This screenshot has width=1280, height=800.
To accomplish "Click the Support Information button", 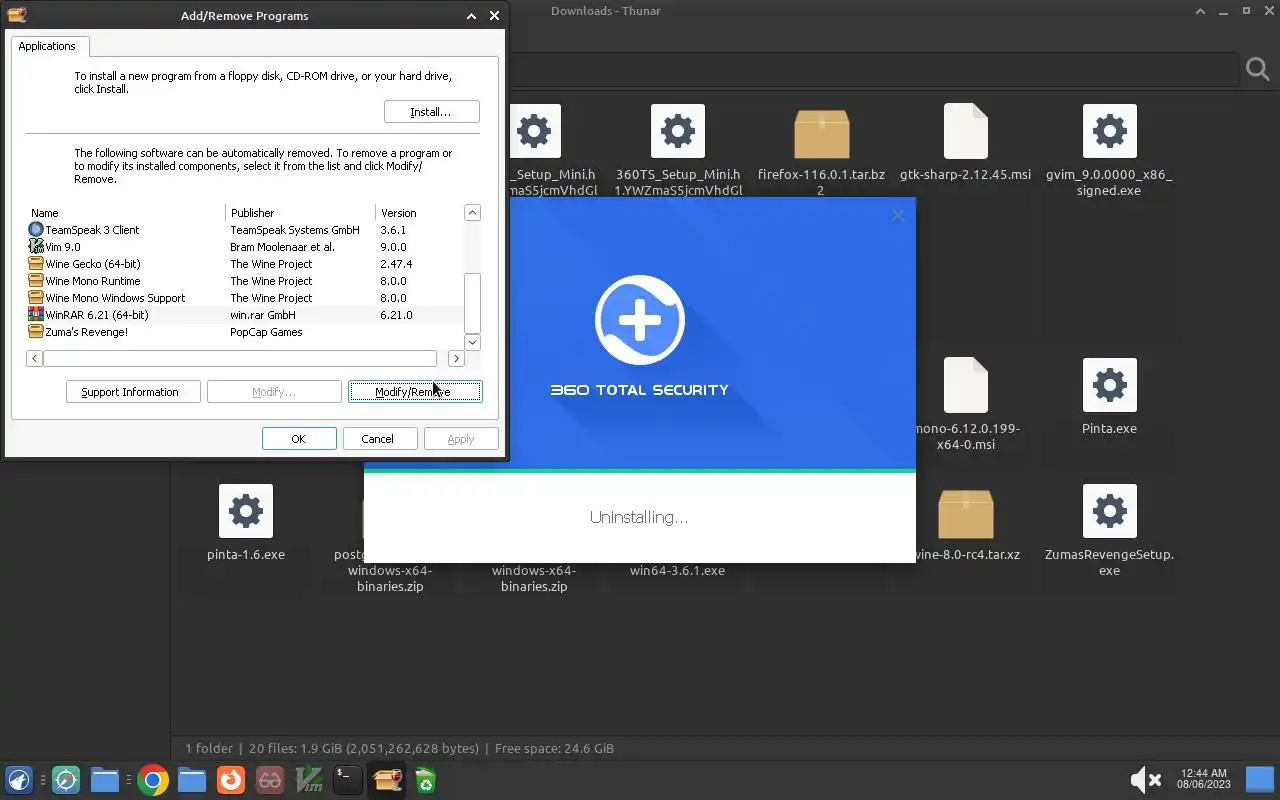I will 133,392.
